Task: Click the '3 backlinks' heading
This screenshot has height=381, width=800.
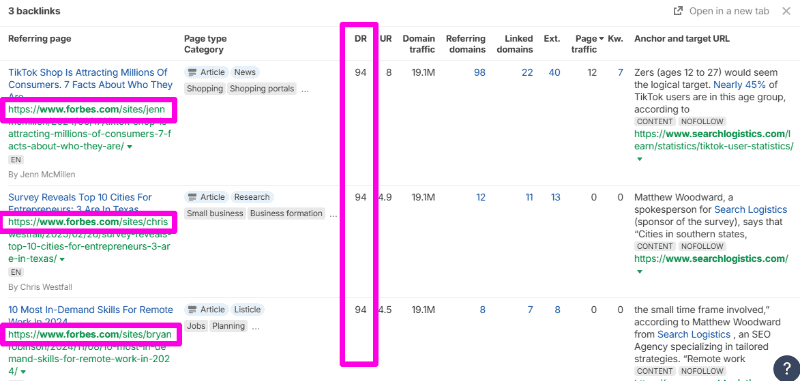Action: pyautogui.click(x=34, y=11)
